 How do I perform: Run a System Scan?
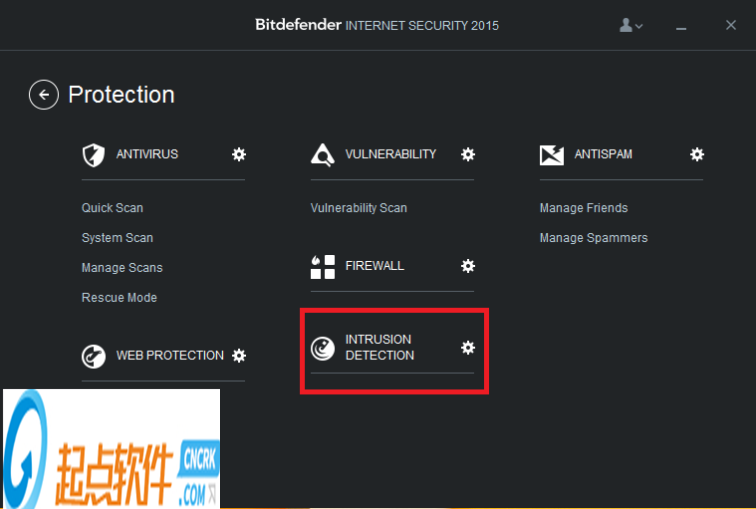click(117, 238)
